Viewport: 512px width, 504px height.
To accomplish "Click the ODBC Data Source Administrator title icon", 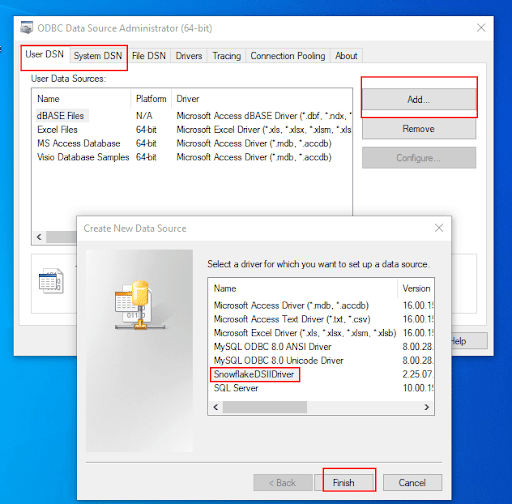I will [27, 28].
